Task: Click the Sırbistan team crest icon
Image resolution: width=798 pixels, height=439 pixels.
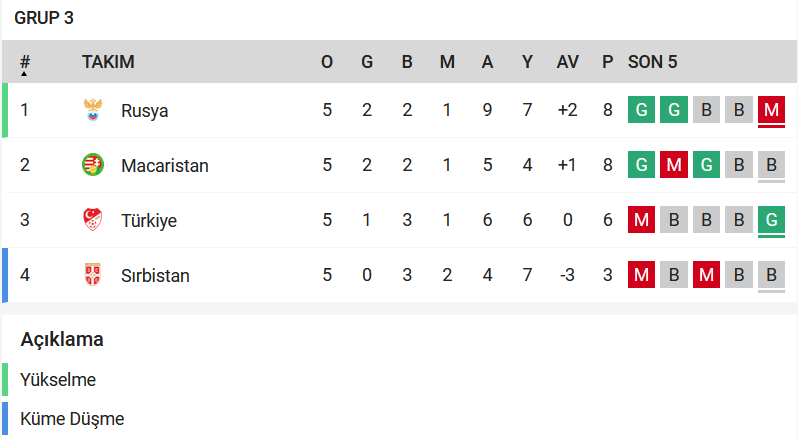Action: 93,275
